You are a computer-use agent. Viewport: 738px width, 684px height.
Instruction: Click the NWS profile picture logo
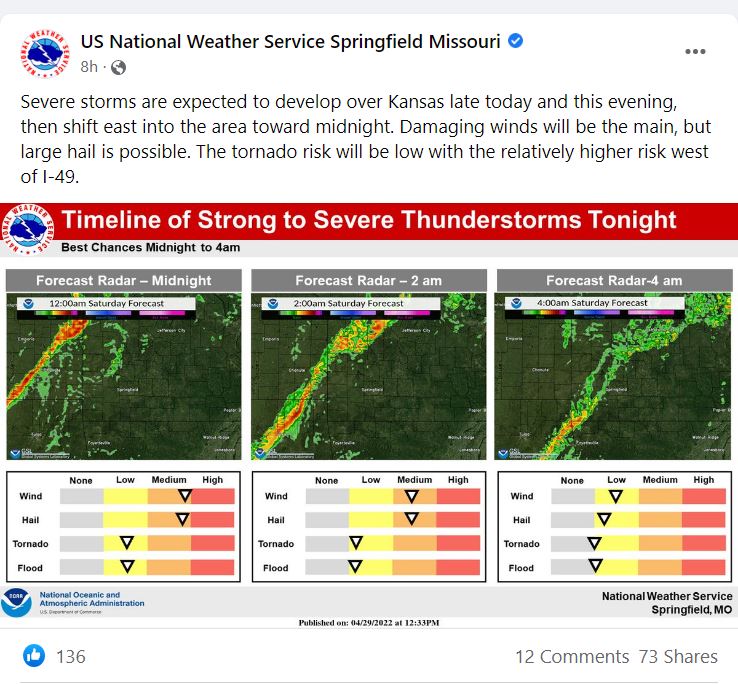[x=45, y=54]
